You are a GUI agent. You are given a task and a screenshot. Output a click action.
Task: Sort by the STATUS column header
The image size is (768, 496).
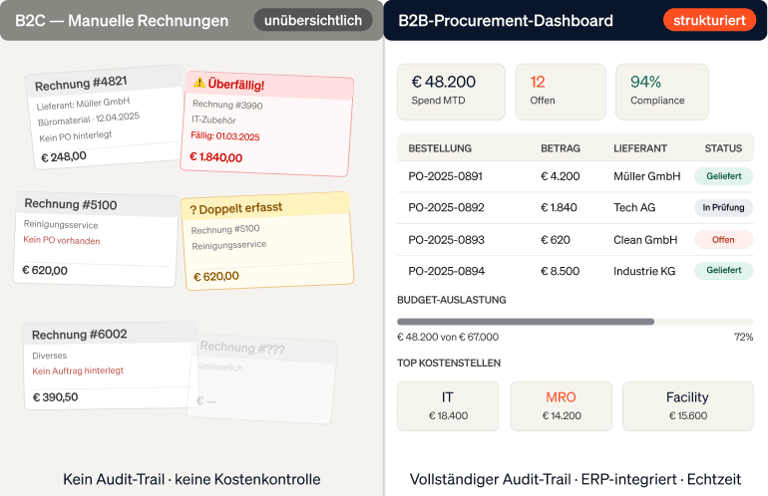tap(723, 148)
